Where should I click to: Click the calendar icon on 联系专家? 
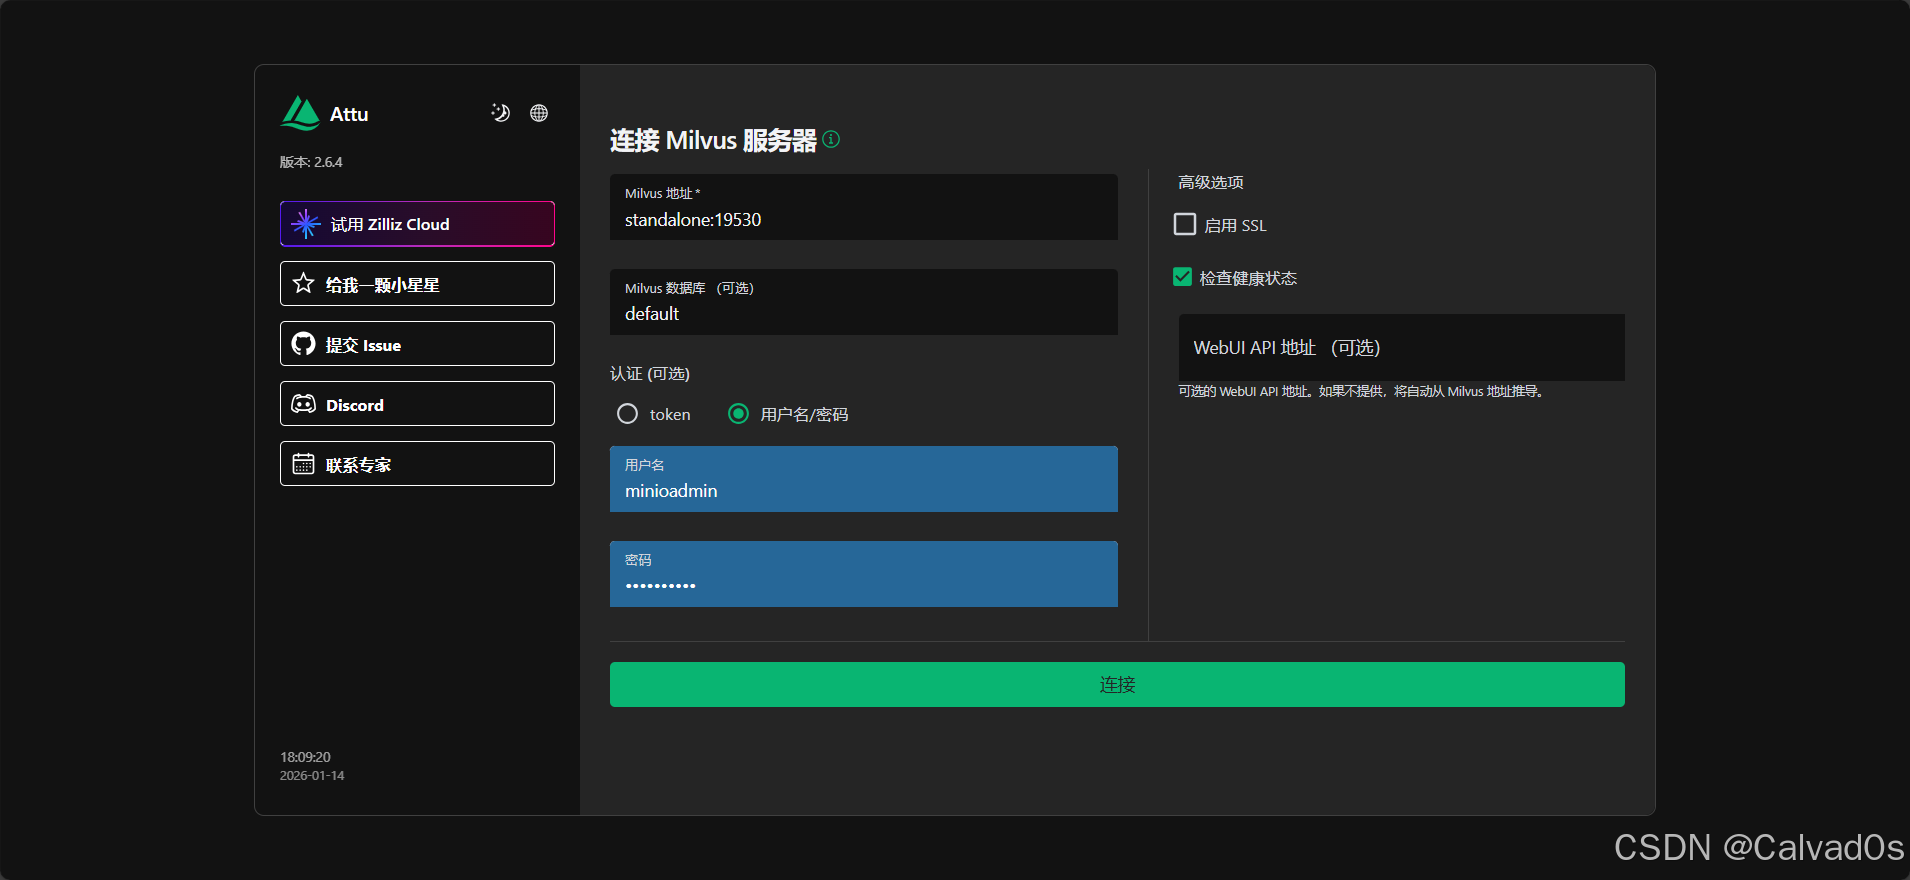304,464
